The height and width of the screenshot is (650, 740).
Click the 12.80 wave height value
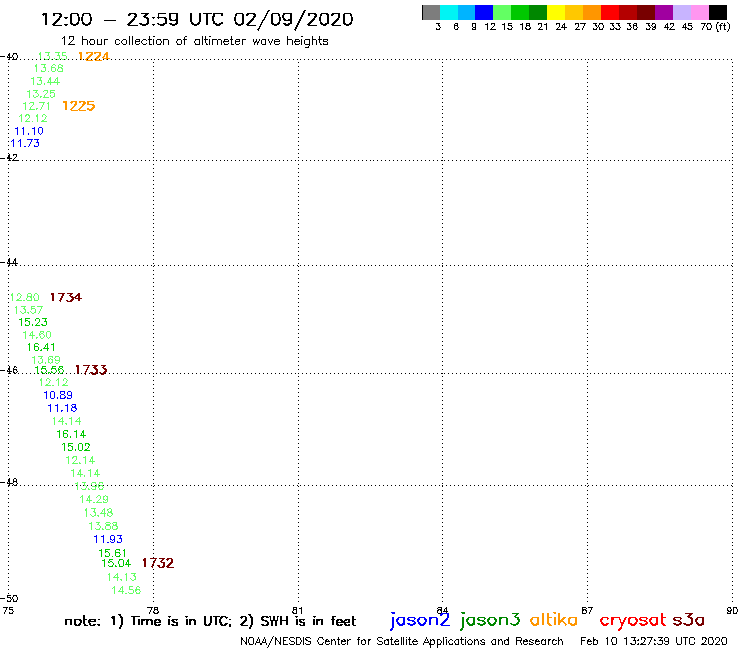point(25,297)
